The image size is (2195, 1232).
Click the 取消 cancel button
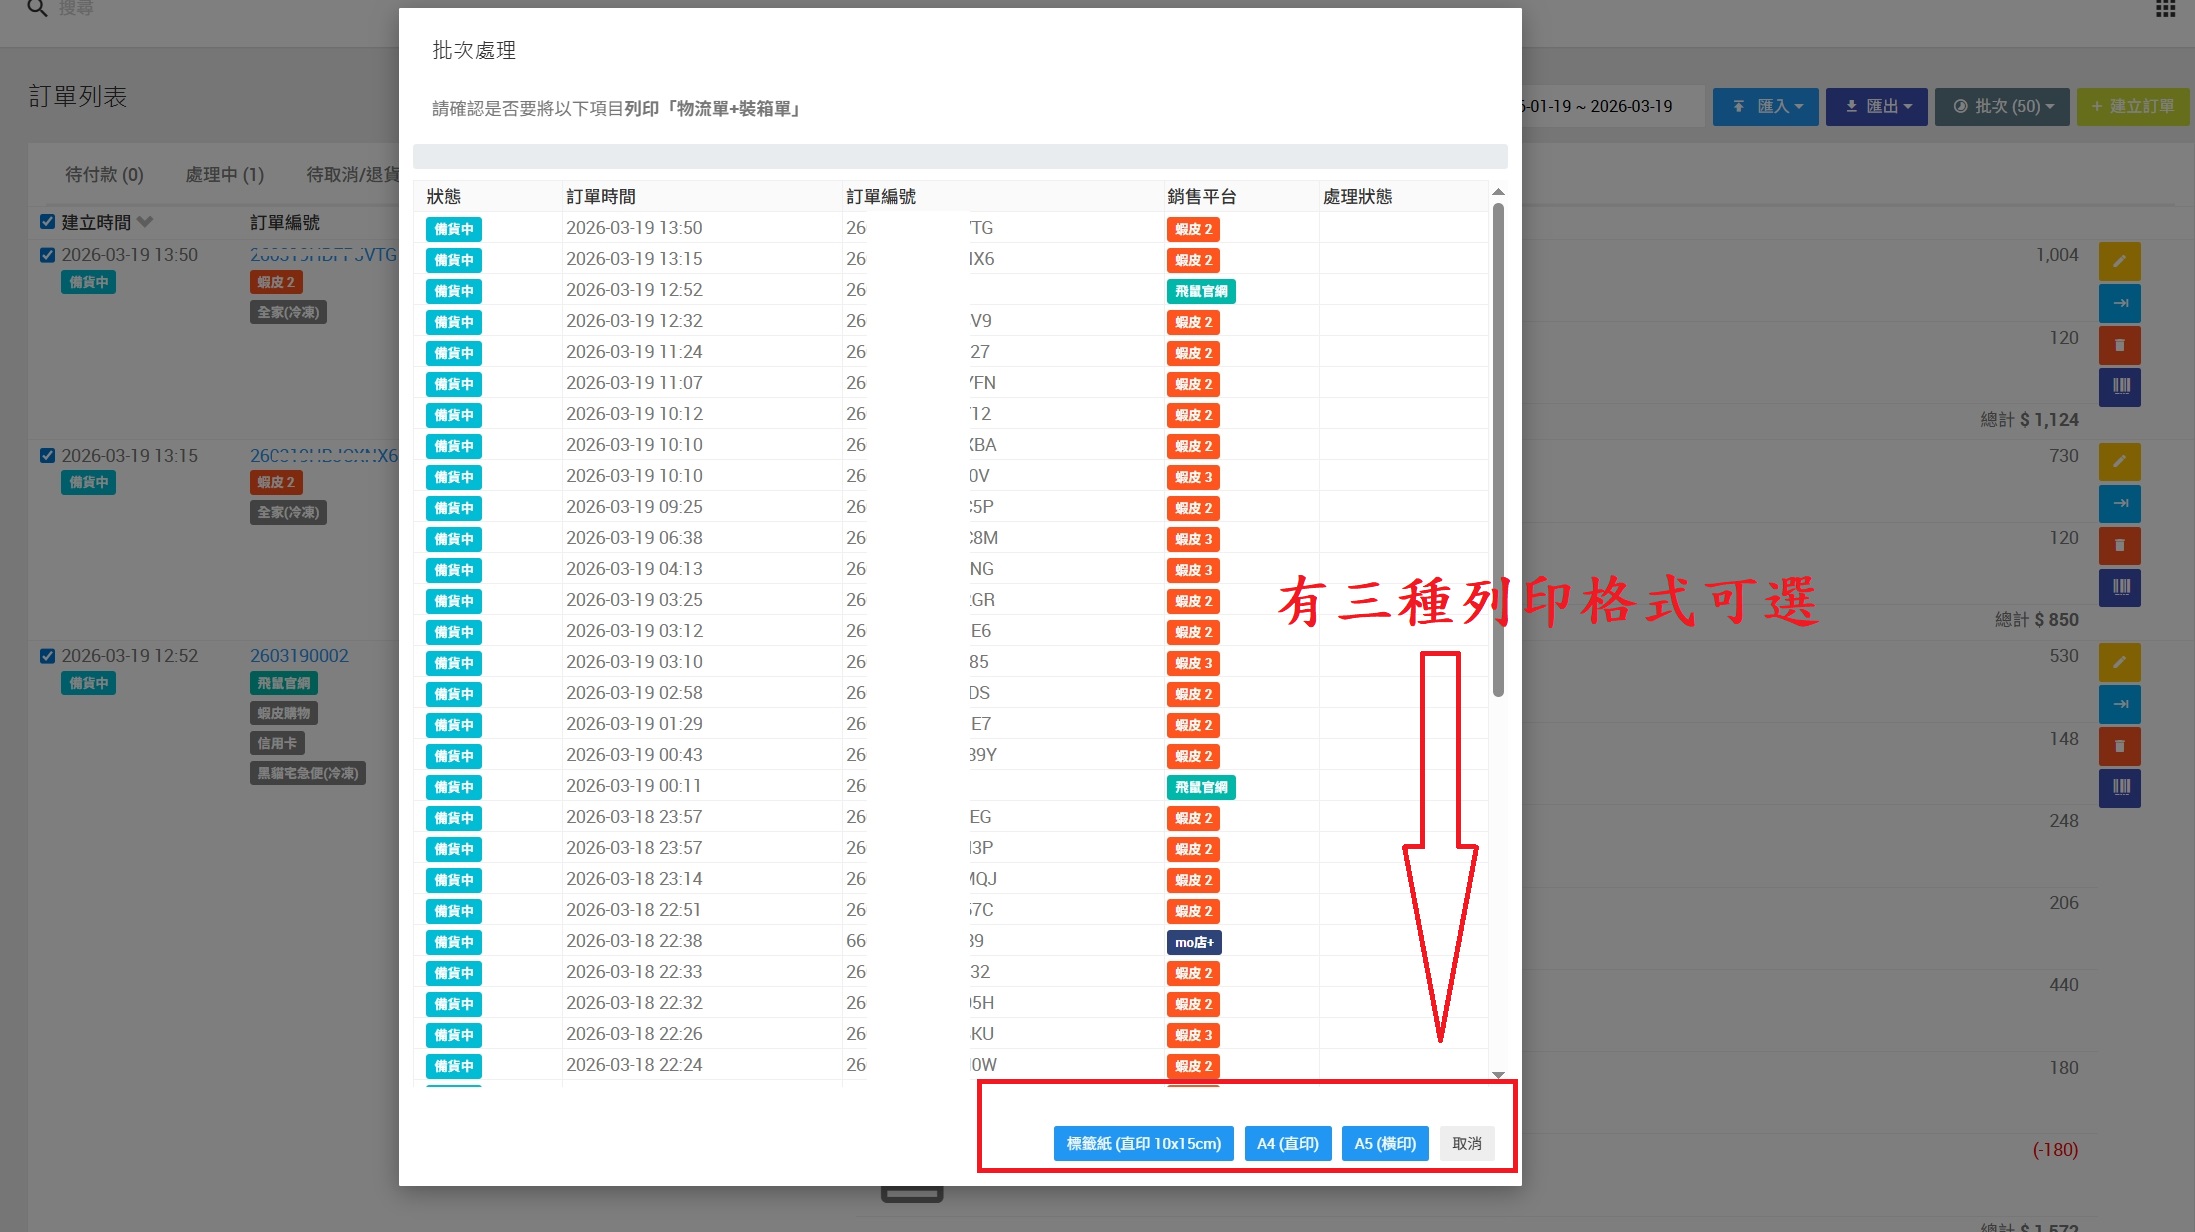[1466, 1144]
